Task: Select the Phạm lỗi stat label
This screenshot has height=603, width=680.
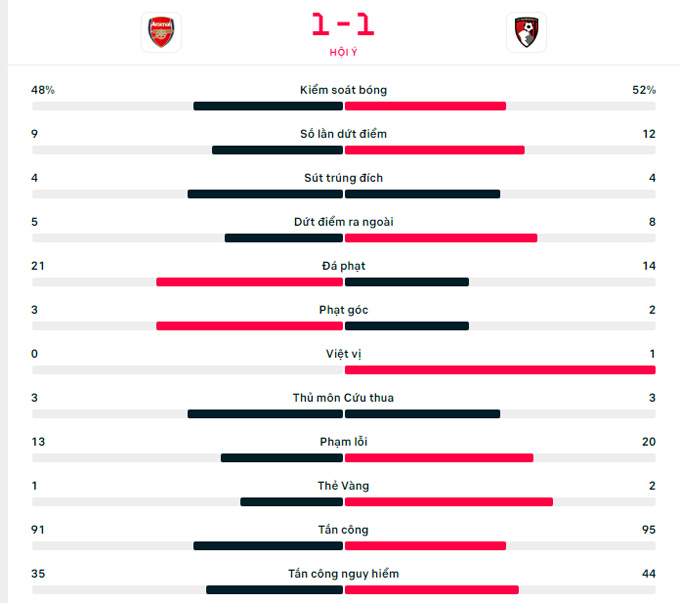Action: [343, 442]
